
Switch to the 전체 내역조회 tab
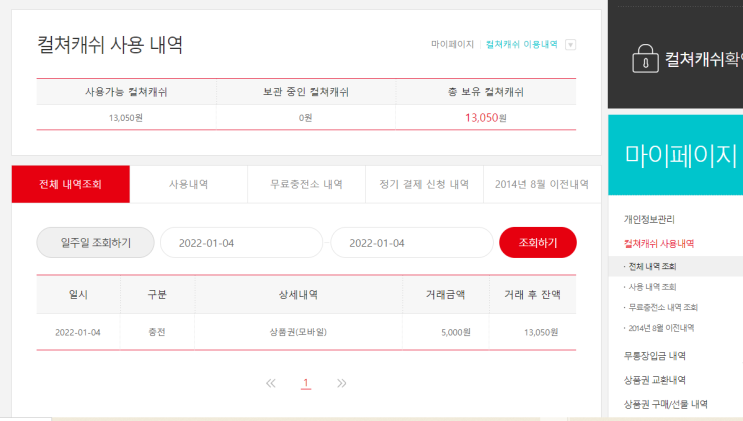coord(70,185)
